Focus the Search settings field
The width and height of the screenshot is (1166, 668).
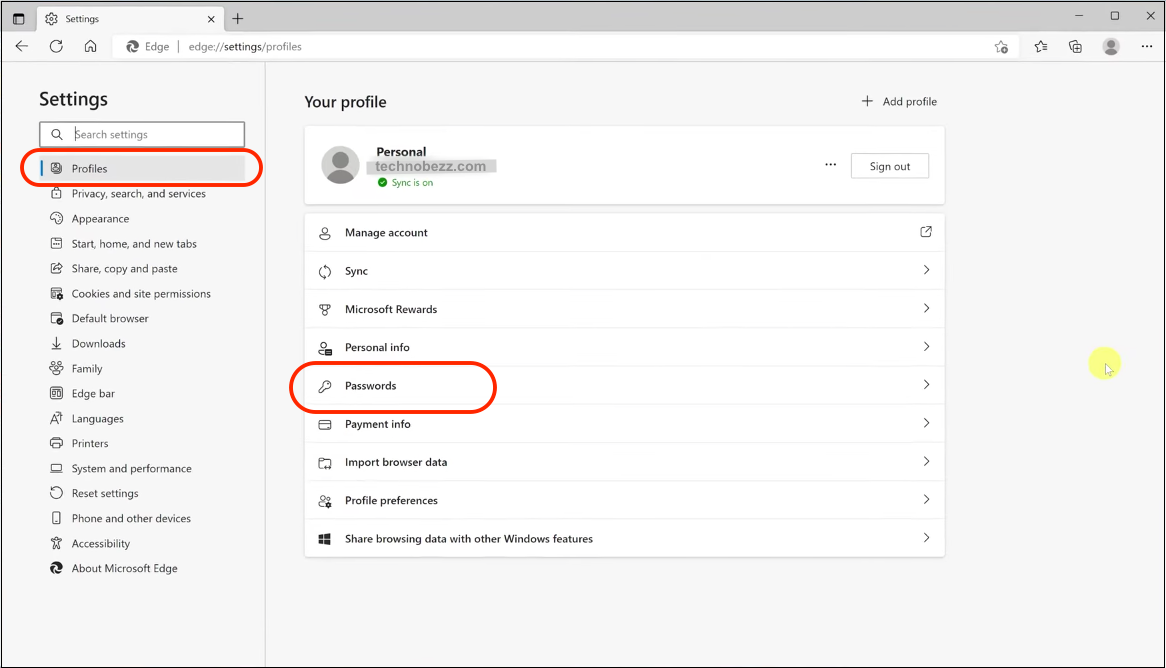[142, 135]
